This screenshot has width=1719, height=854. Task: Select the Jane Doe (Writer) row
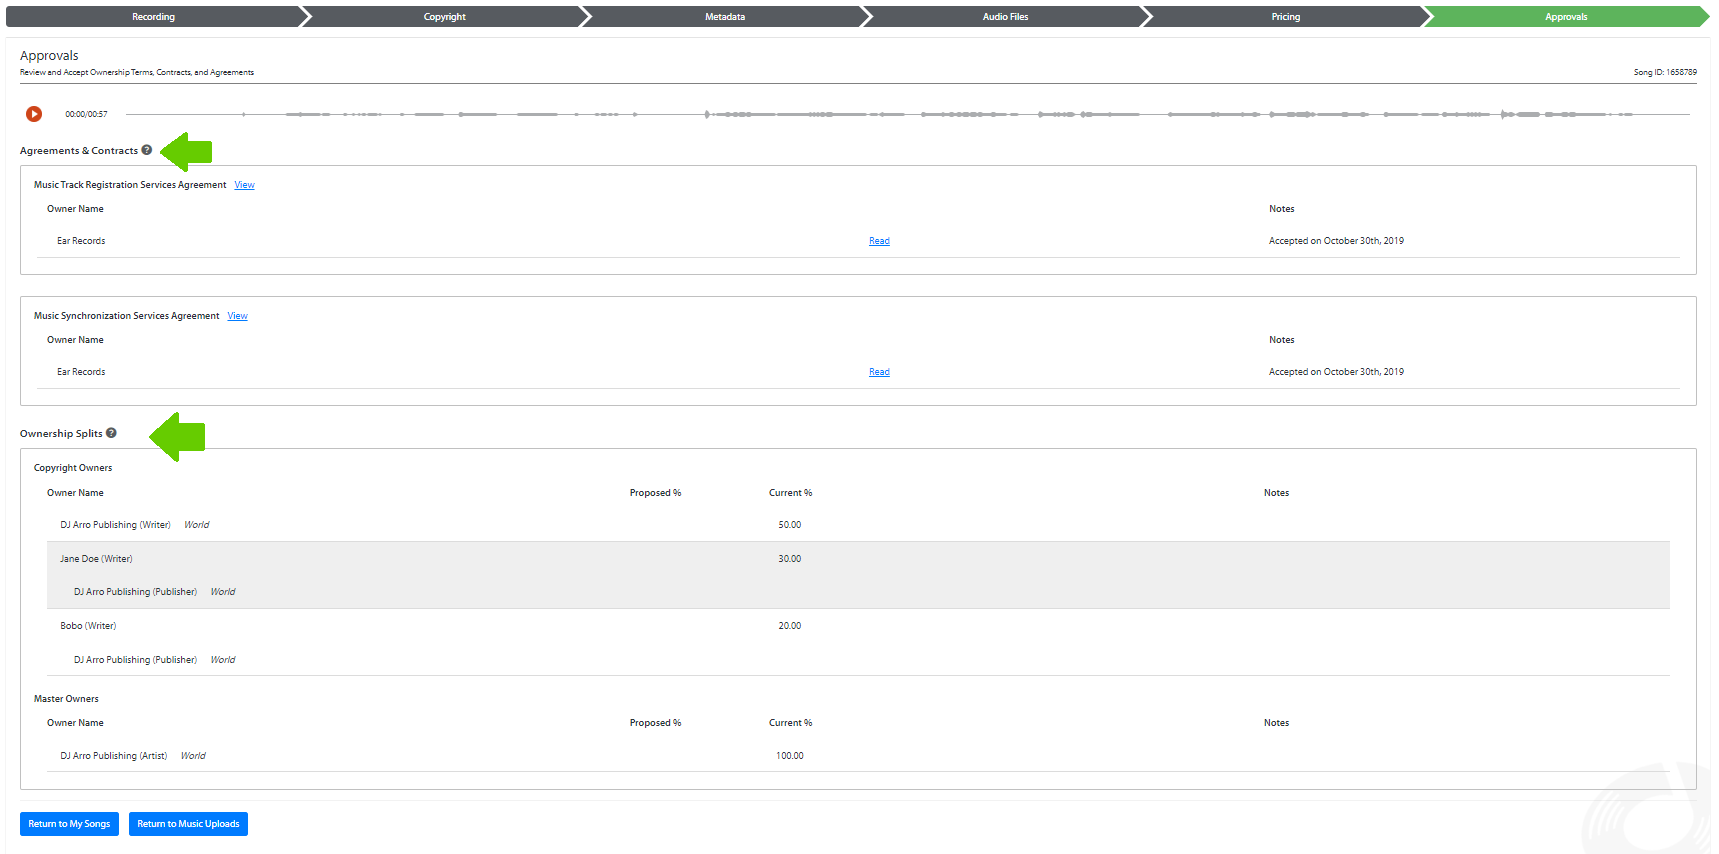[858, 559]
